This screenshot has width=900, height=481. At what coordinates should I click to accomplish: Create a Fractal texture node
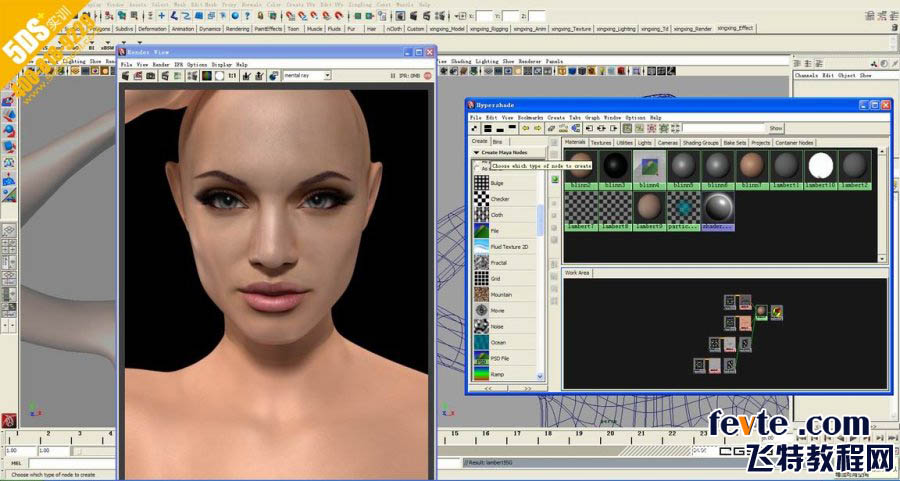(481, 262)
